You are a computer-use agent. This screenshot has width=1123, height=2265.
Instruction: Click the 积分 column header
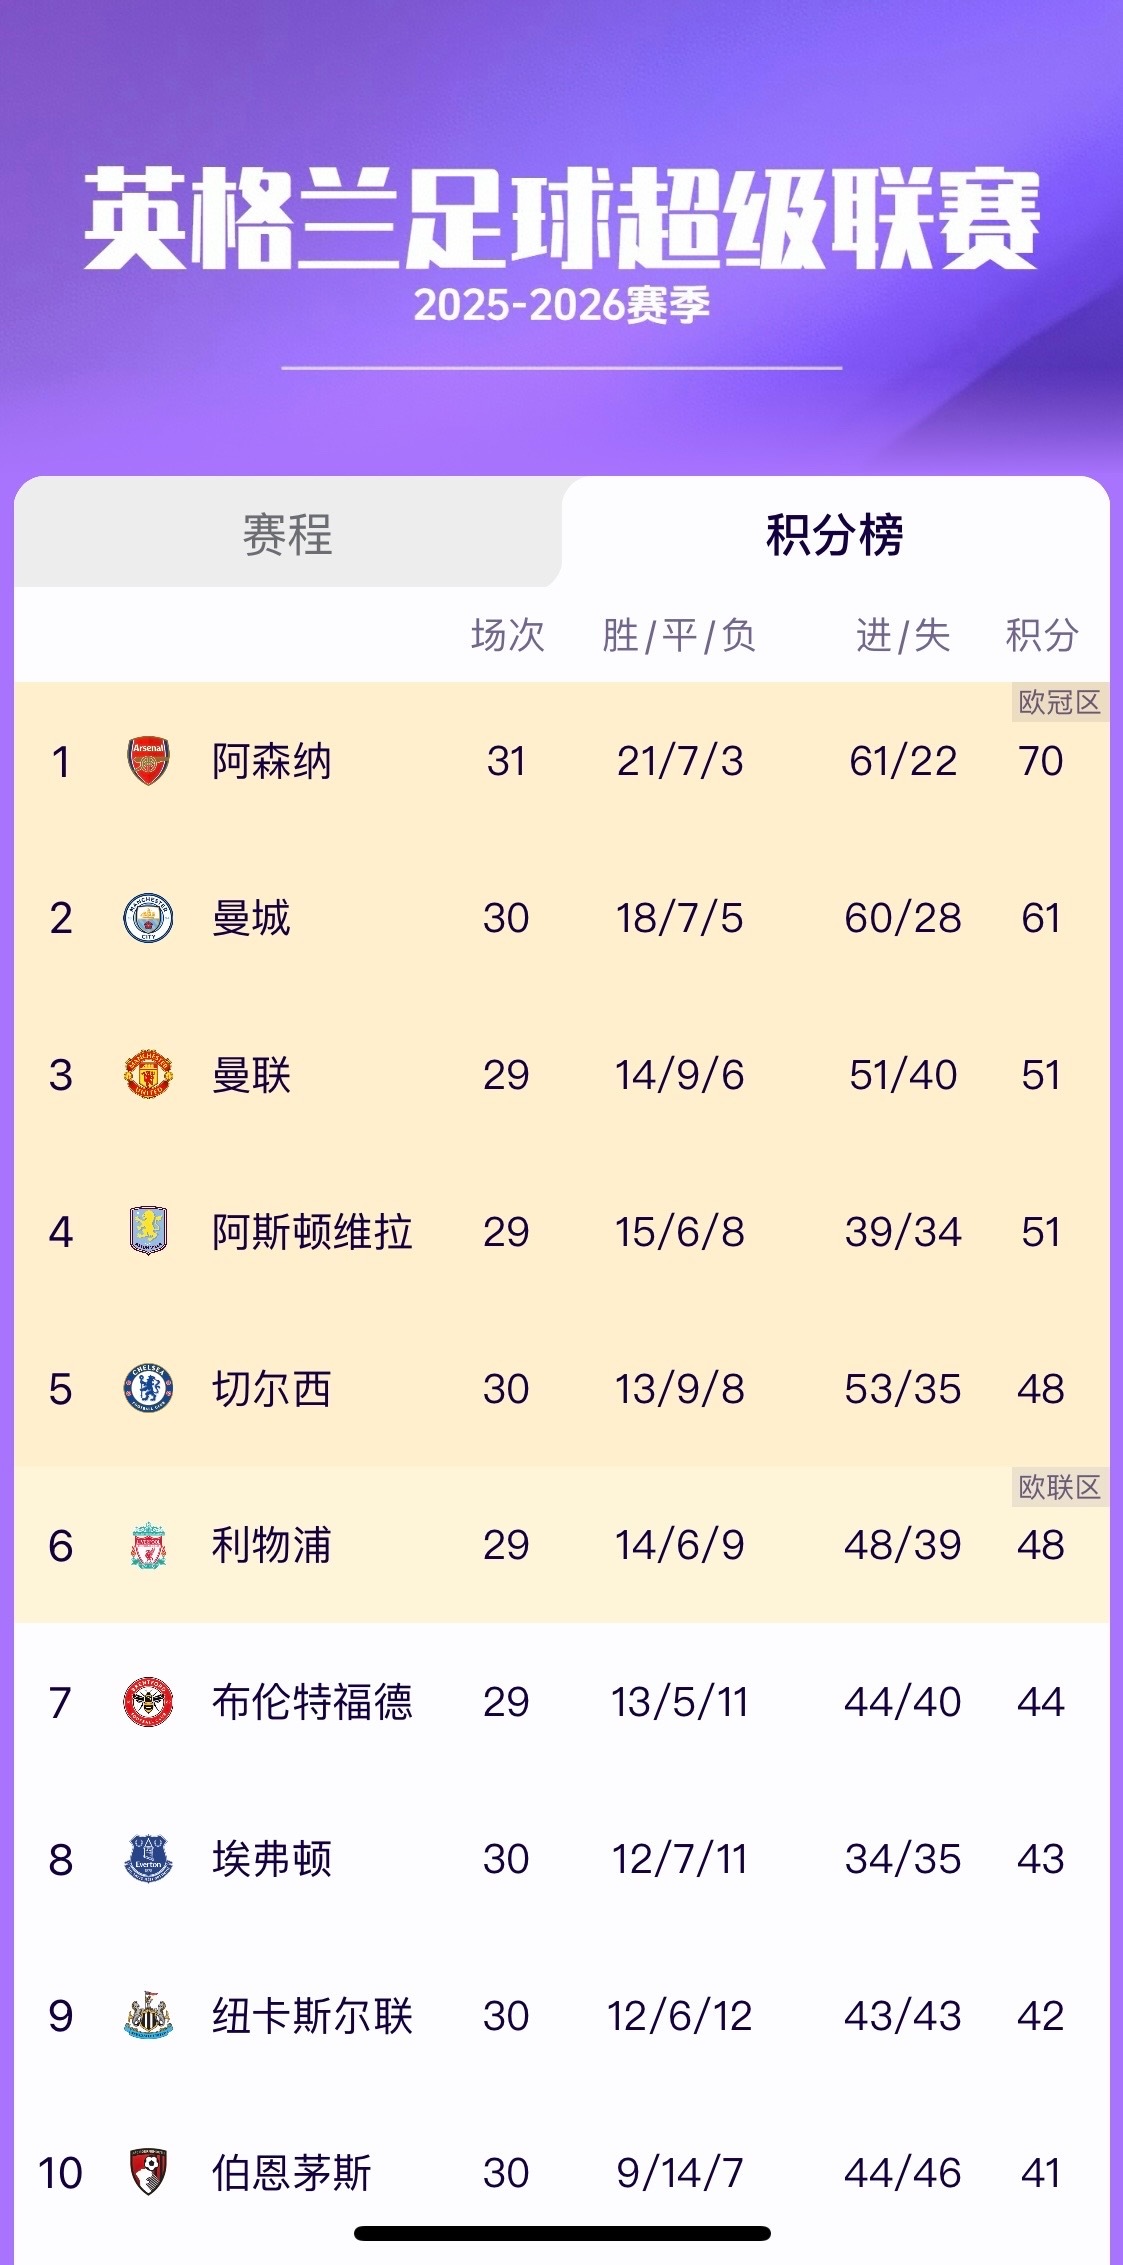1041,635
